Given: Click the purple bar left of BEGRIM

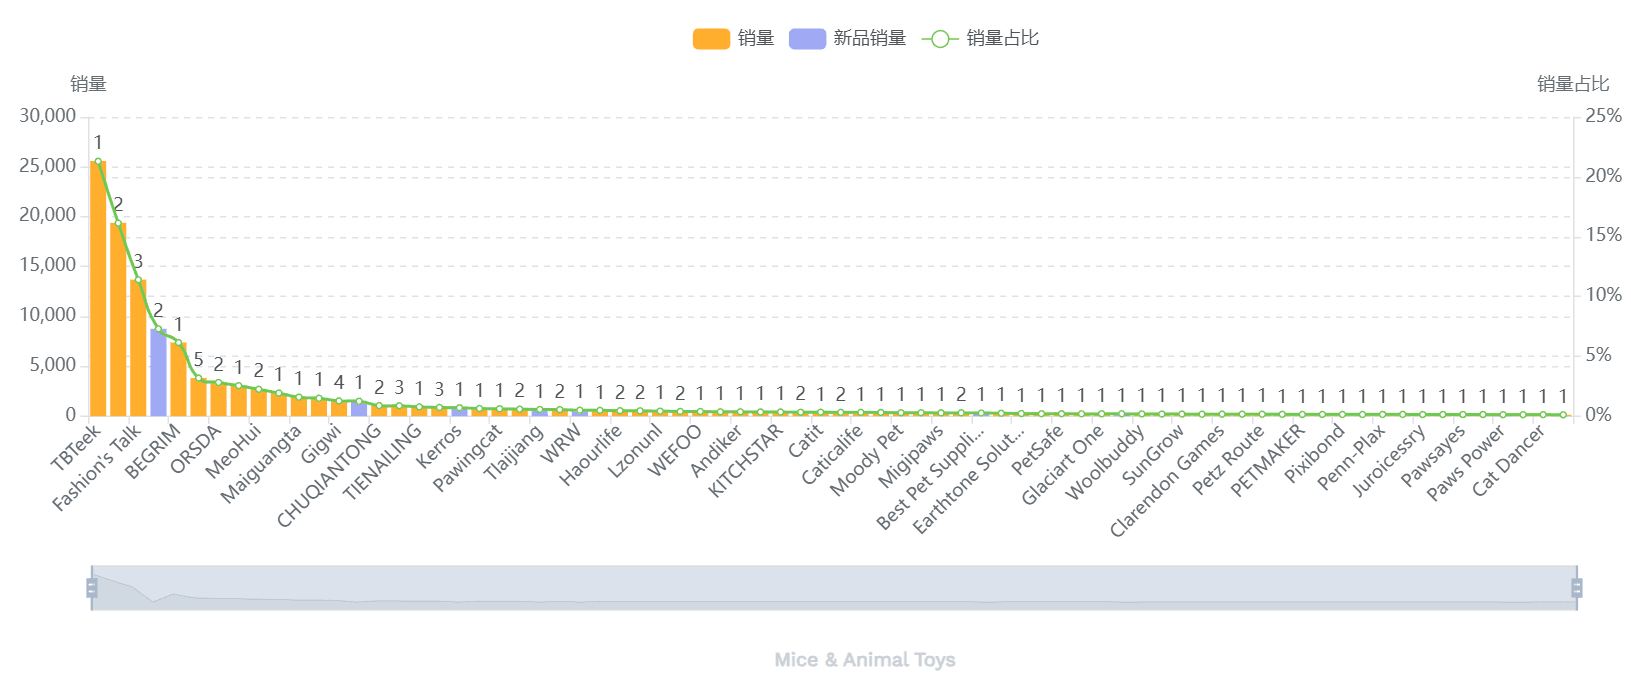Looking at the screenshot, I should pyautogui.click(x=158, y=372).
